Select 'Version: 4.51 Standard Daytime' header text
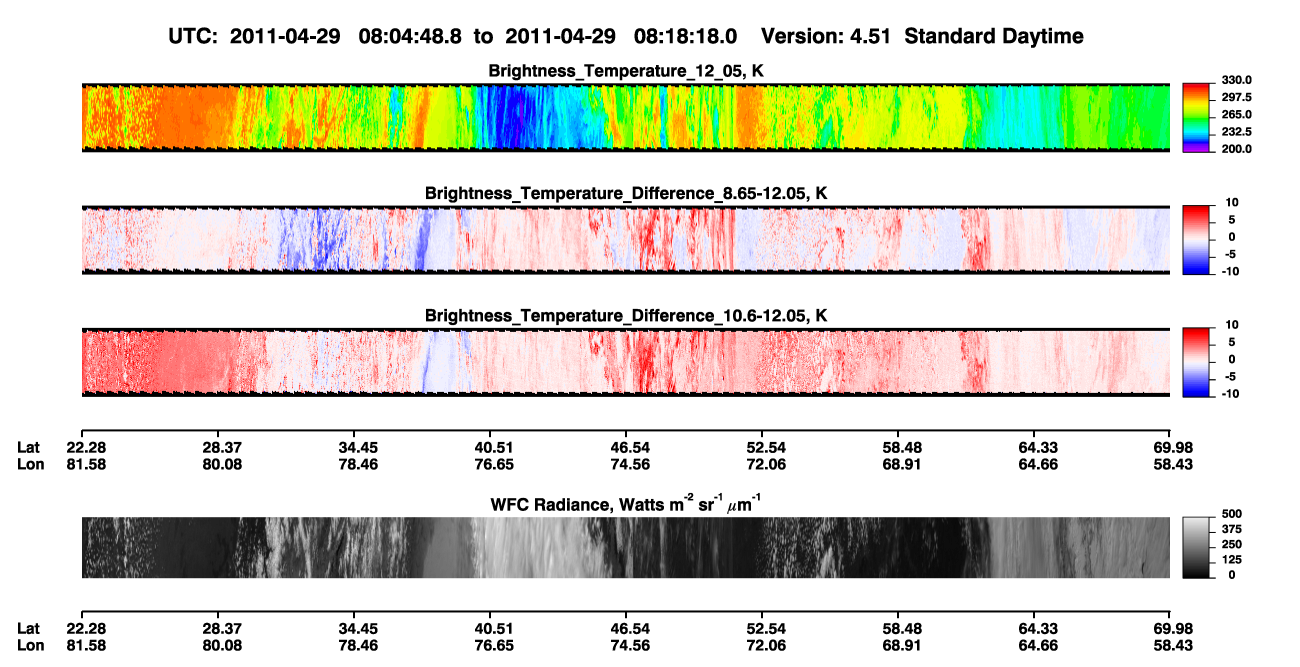Screen dimensions: 1300x667 point(922,36)
